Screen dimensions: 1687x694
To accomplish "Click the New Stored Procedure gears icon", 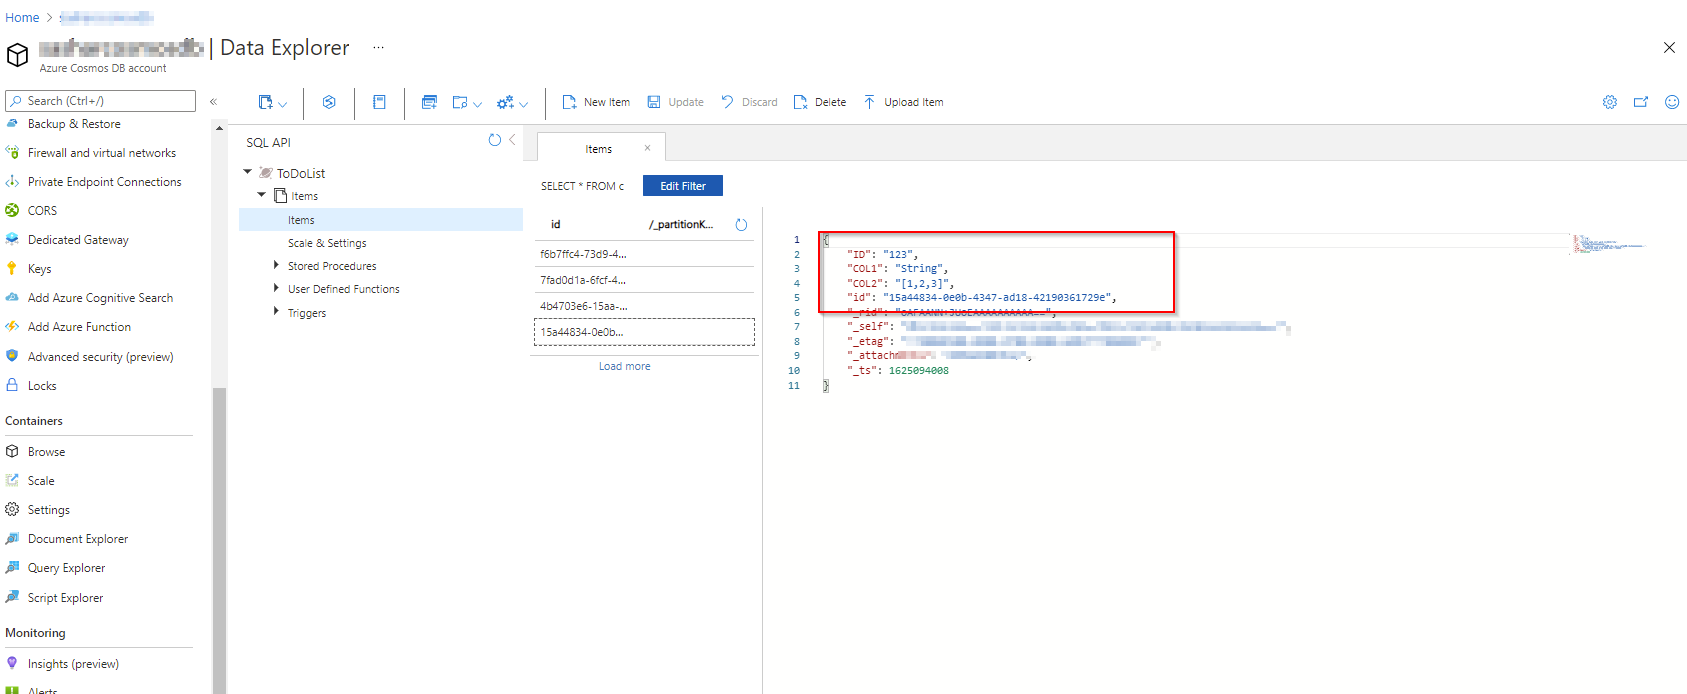I will [x=505, y=102].
